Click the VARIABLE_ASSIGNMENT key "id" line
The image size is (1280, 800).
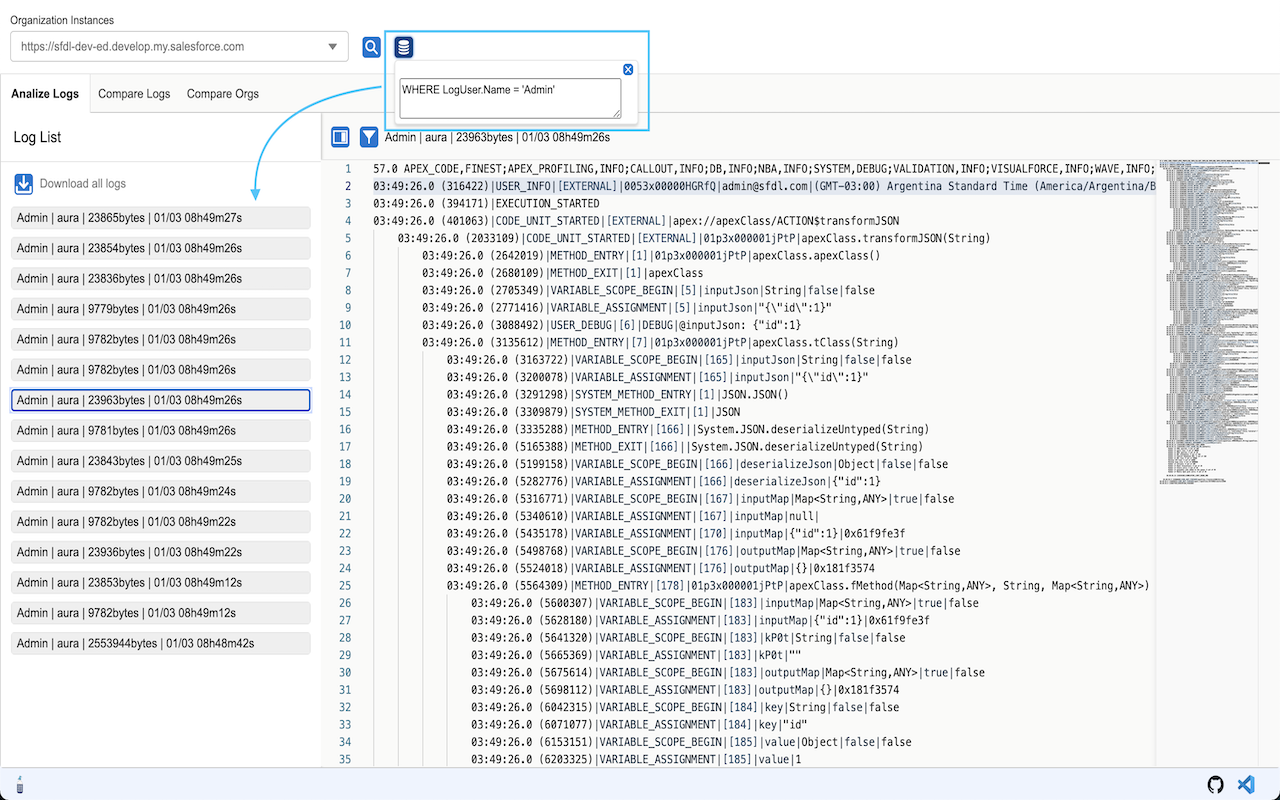(x=640, y=725)
